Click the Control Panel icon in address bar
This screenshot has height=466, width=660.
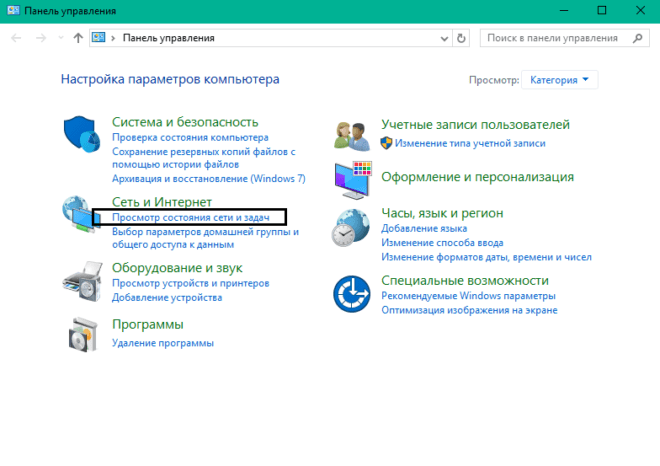(98, 37)
